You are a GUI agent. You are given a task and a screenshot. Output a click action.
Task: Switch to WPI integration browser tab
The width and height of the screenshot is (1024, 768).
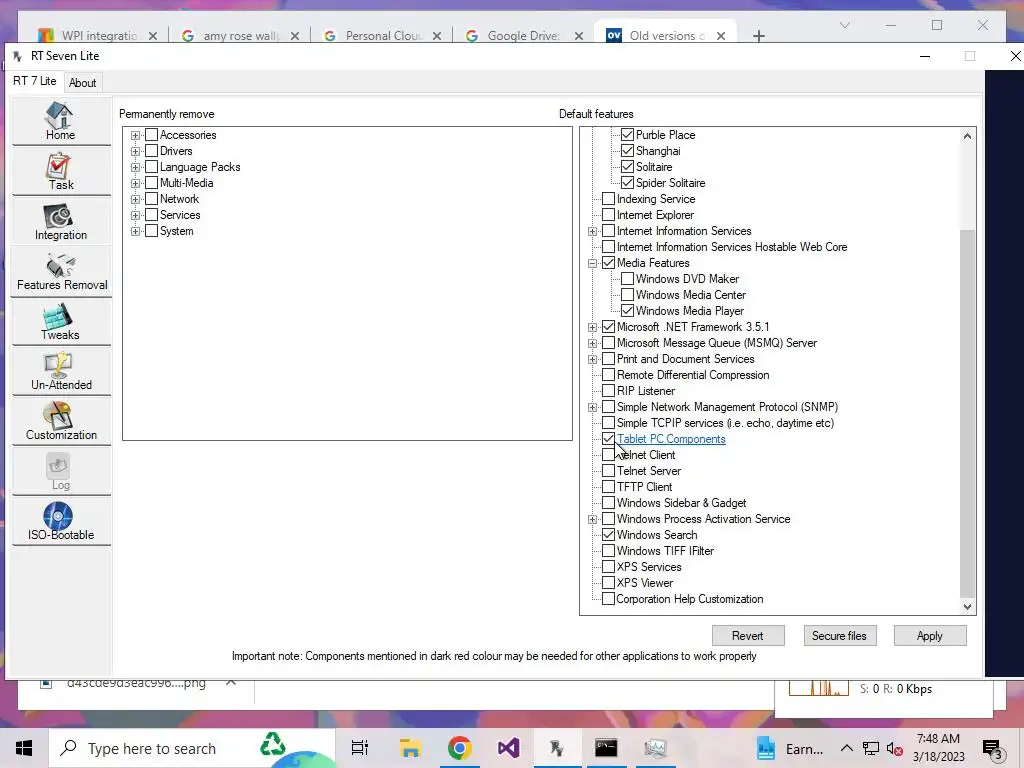click(98, 36)
